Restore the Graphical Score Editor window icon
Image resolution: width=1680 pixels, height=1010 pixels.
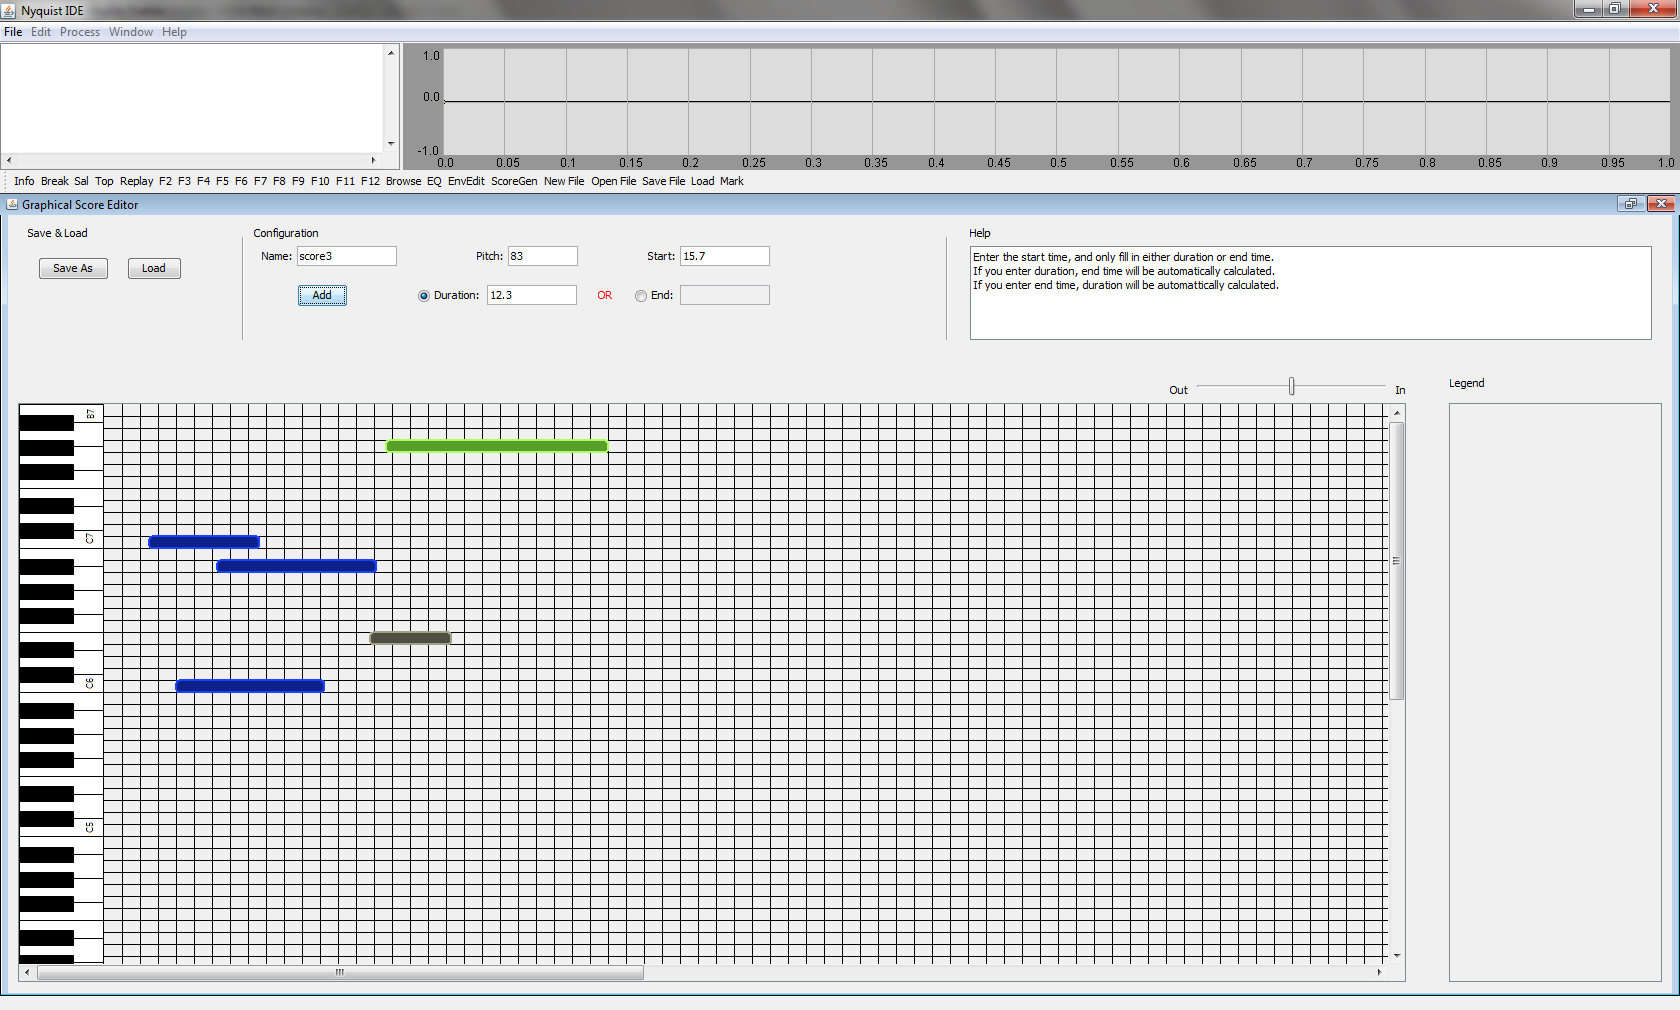tap(1631, 204)
